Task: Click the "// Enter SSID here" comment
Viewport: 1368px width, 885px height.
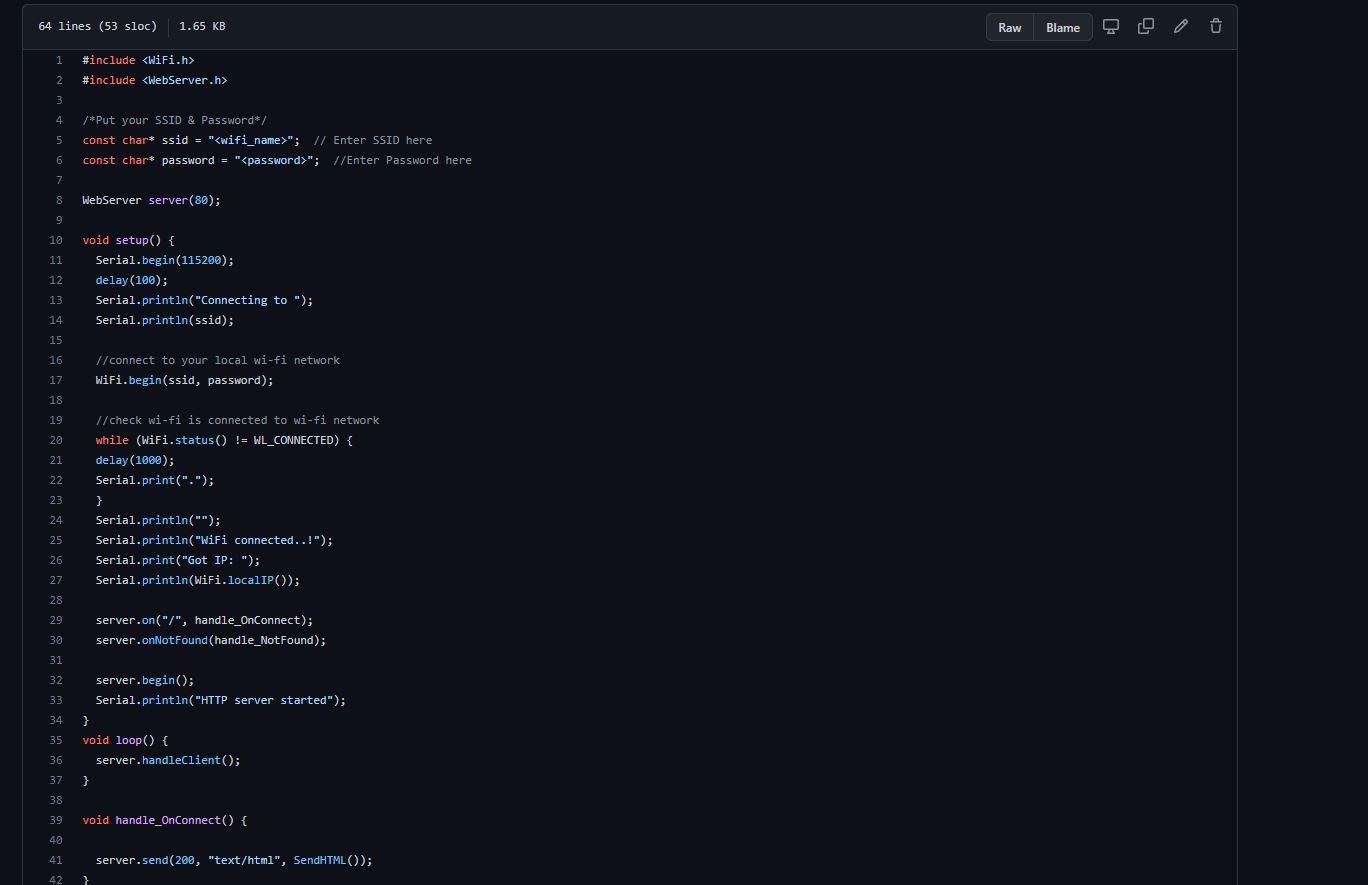Action: (x=373, y=140)
